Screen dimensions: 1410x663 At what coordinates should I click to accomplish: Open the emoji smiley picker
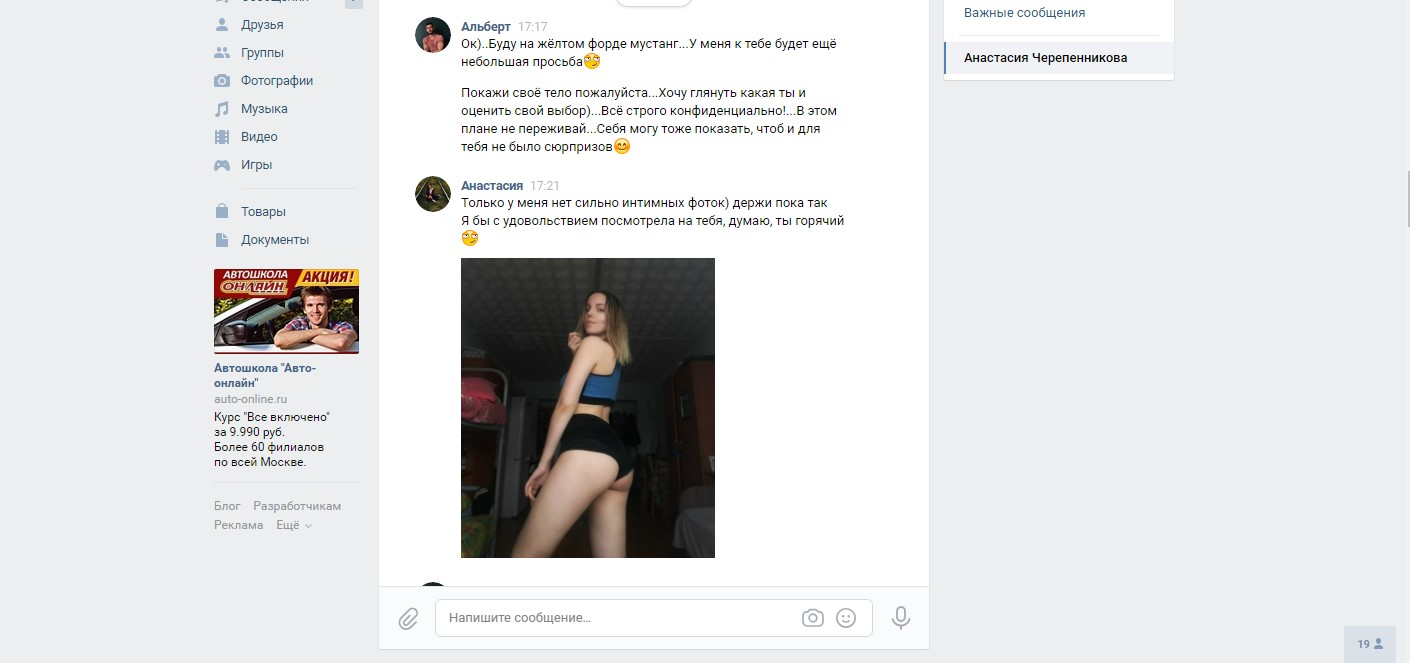(x=846, y=618)
